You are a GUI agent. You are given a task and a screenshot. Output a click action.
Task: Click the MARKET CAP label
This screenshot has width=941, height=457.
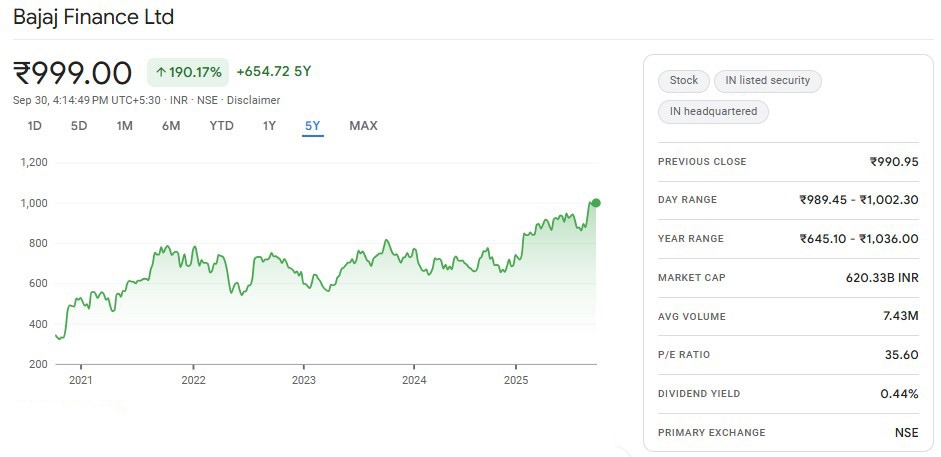[691, 278]
